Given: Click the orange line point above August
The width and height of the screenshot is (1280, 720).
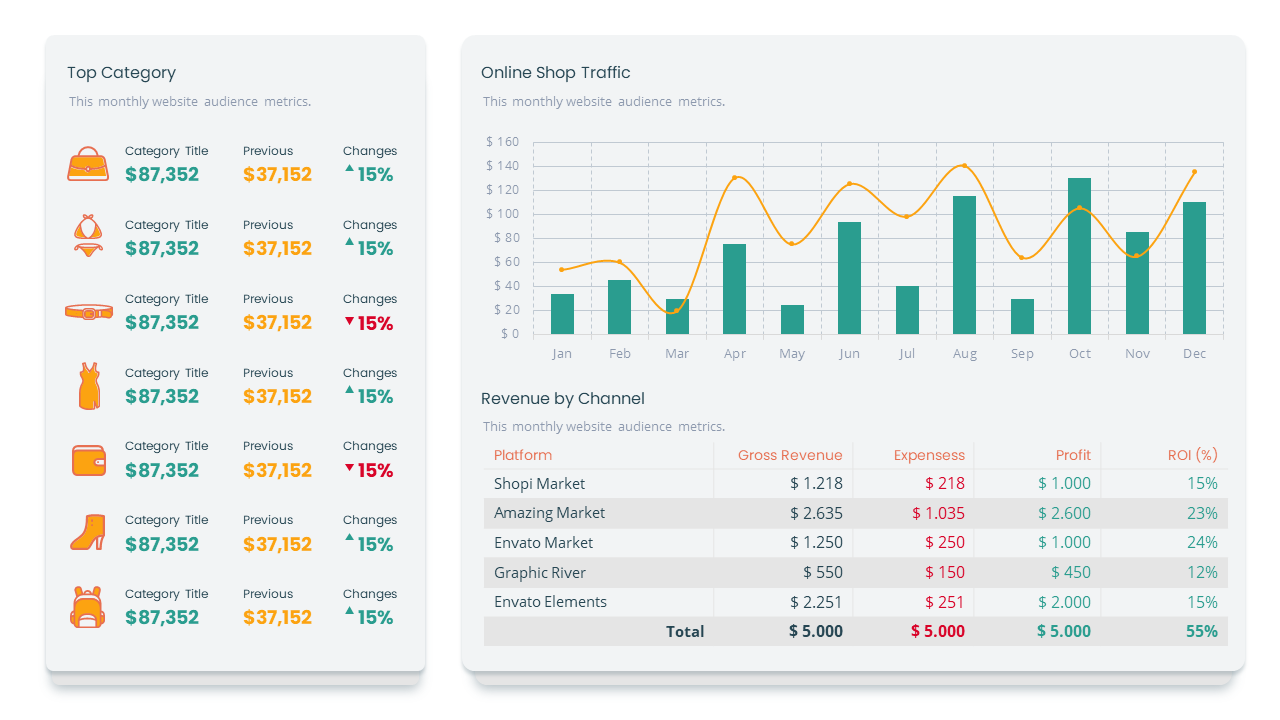Looking at the screenshot, I should tap(964, 165).
